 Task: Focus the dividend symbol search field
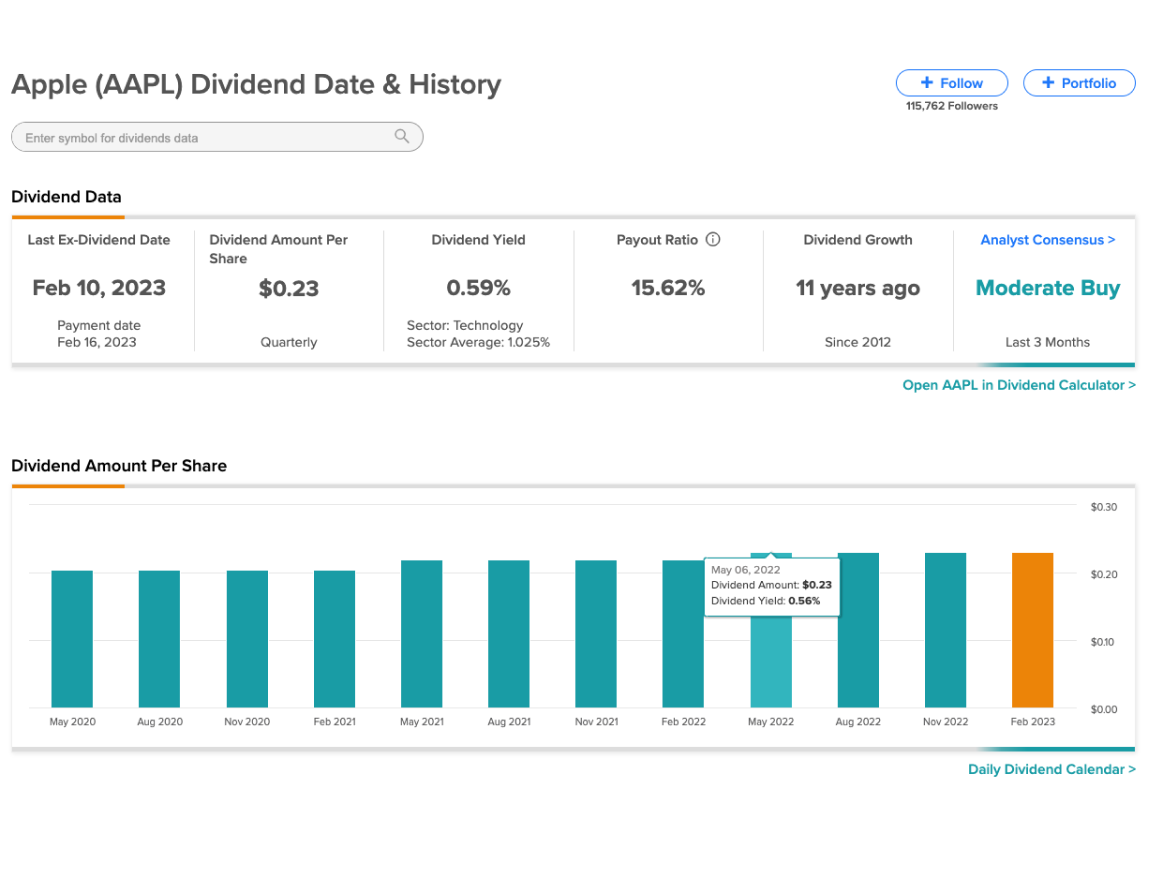coord(217,137)
